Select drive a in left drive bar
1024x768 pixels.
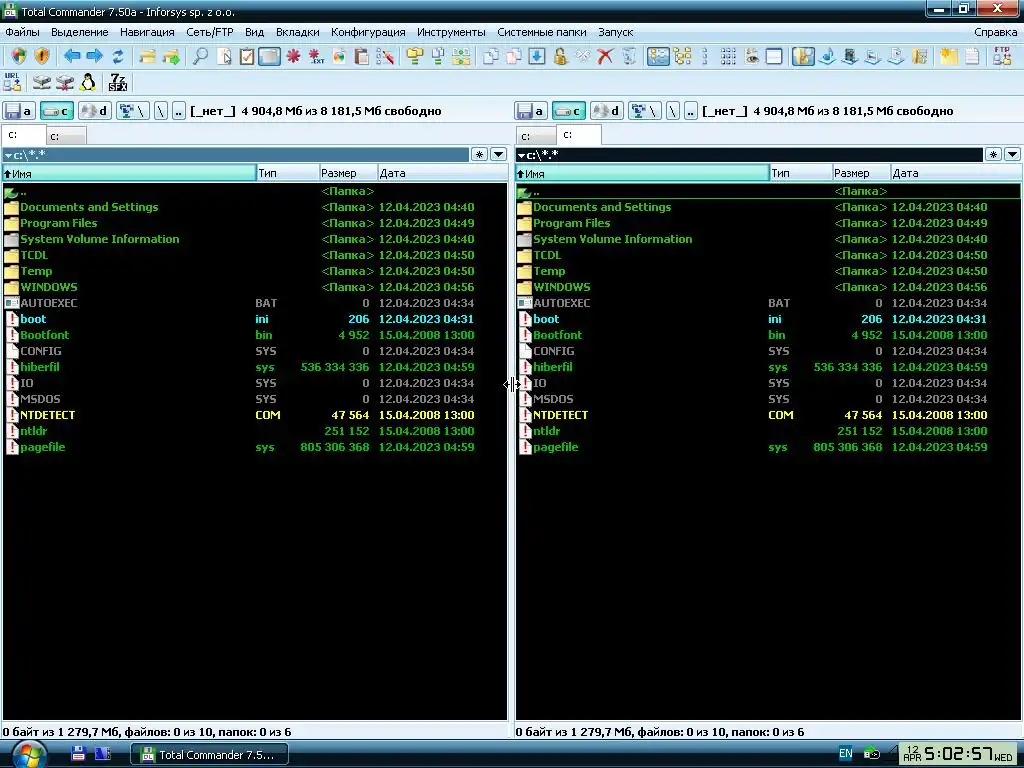19,111
